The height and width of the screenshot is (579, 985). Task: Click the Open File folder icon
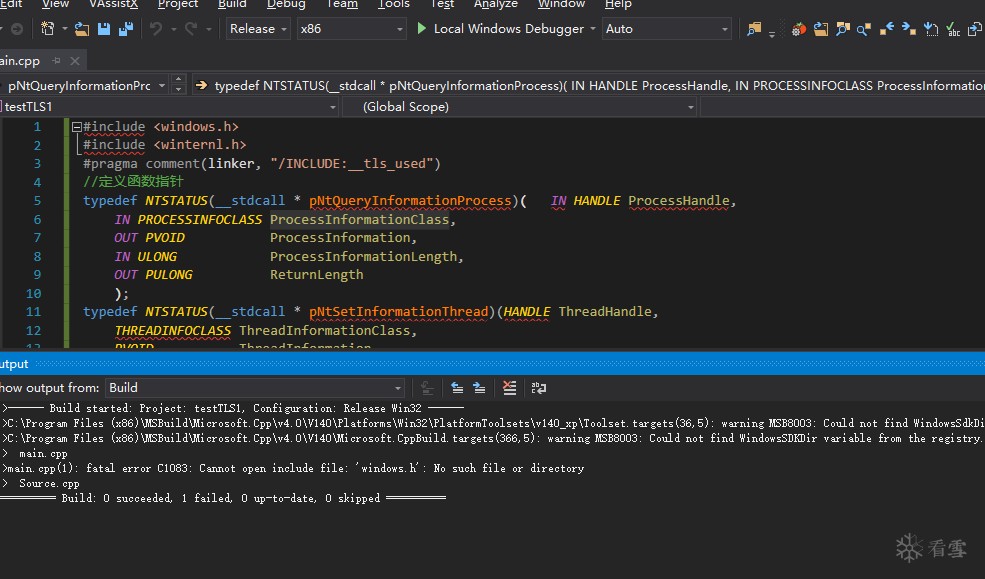pos(82,29)
